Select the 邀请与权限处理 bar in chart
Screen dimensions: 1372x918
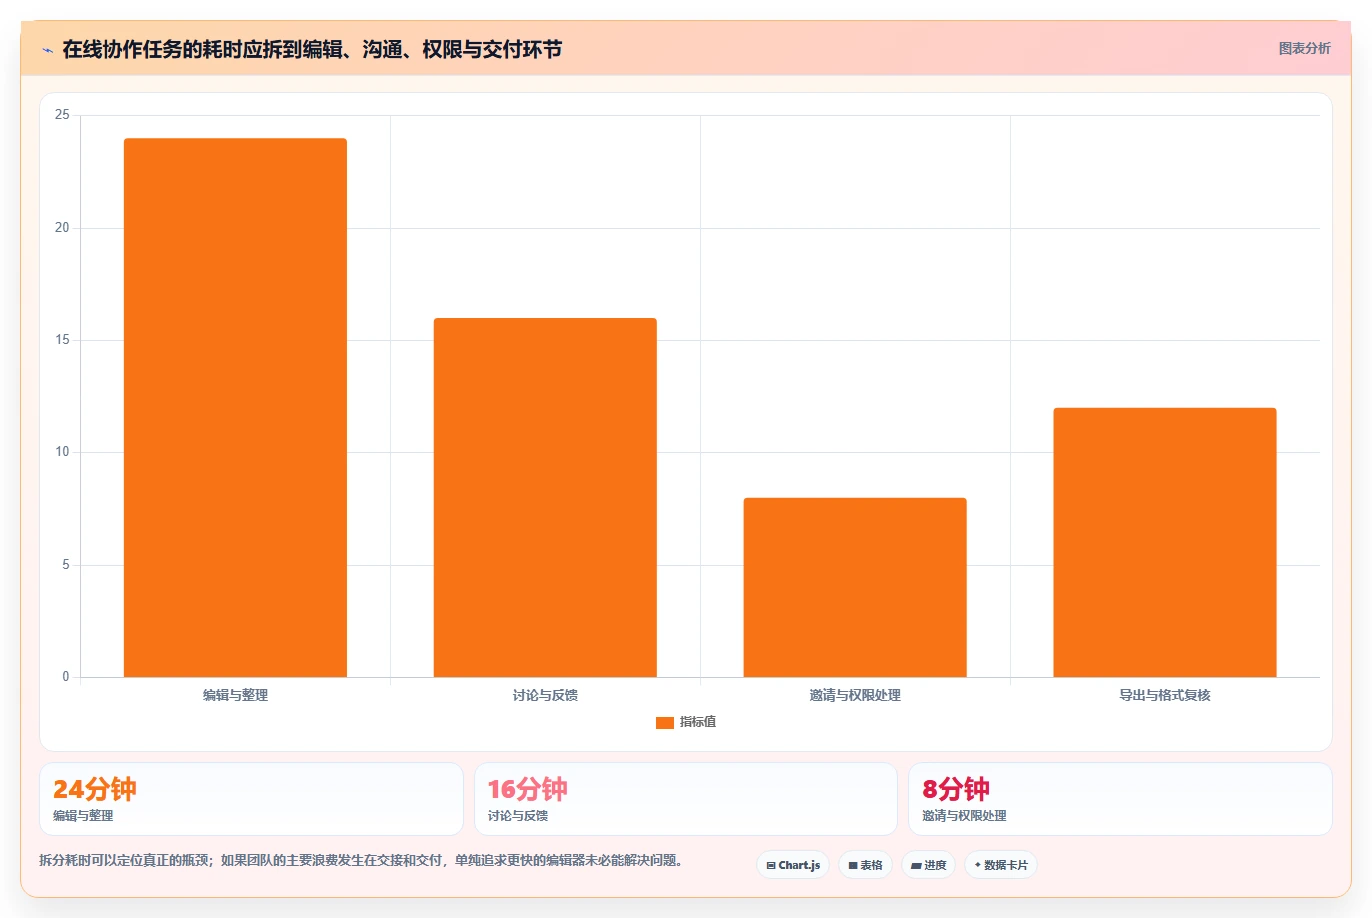click(x=855, y=587)
